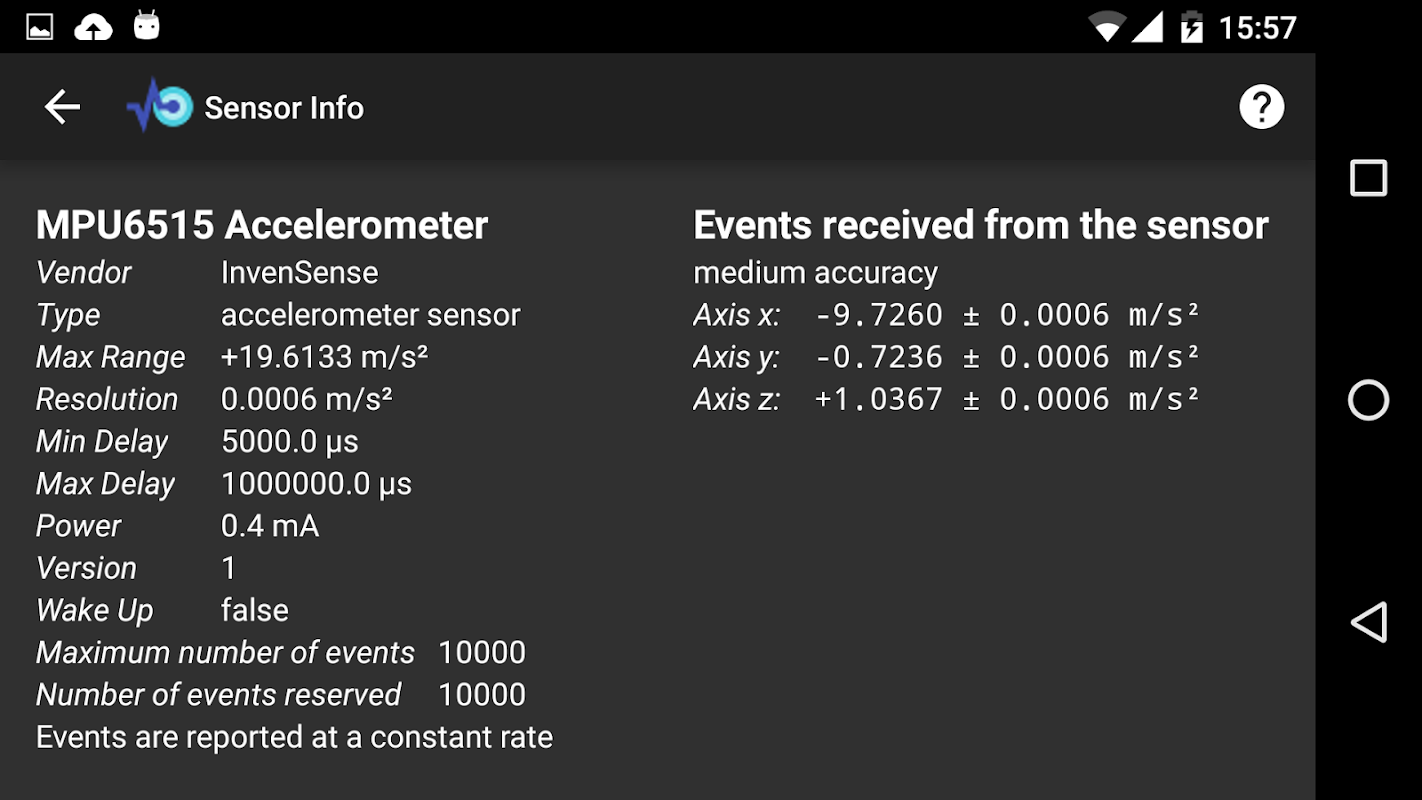Tap the 15:57 clock in status bar

pos(1257,27)
